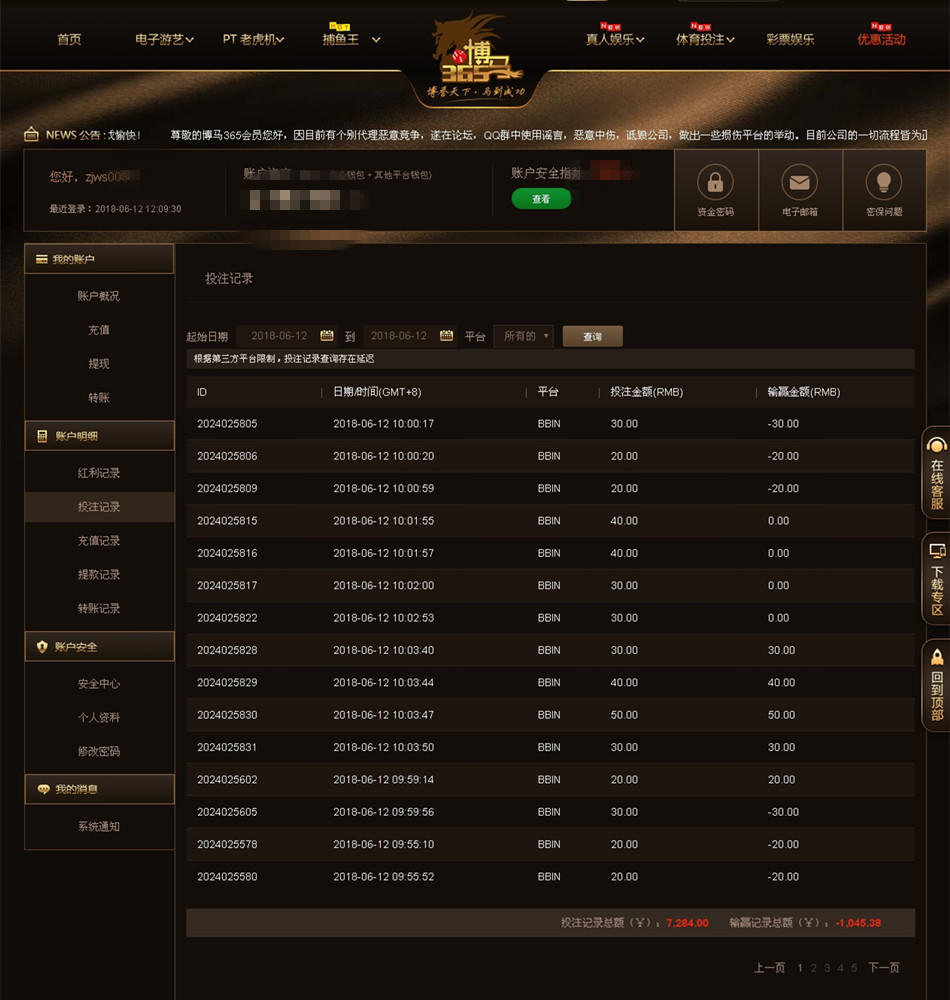This screenshot has width=950, height=1000.
Task: Open 提现 in the sidebar
Action: point(99,364)
